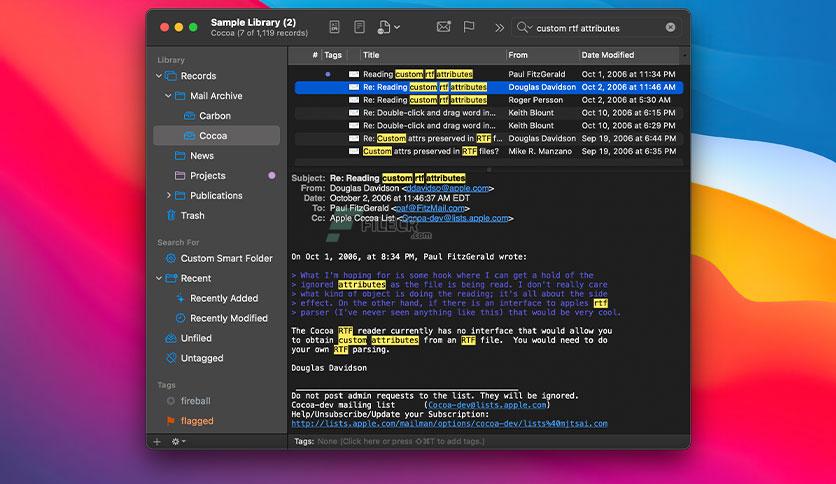Show Unfiled records
This screenshot has height=484, width=836.
(196, 338)
